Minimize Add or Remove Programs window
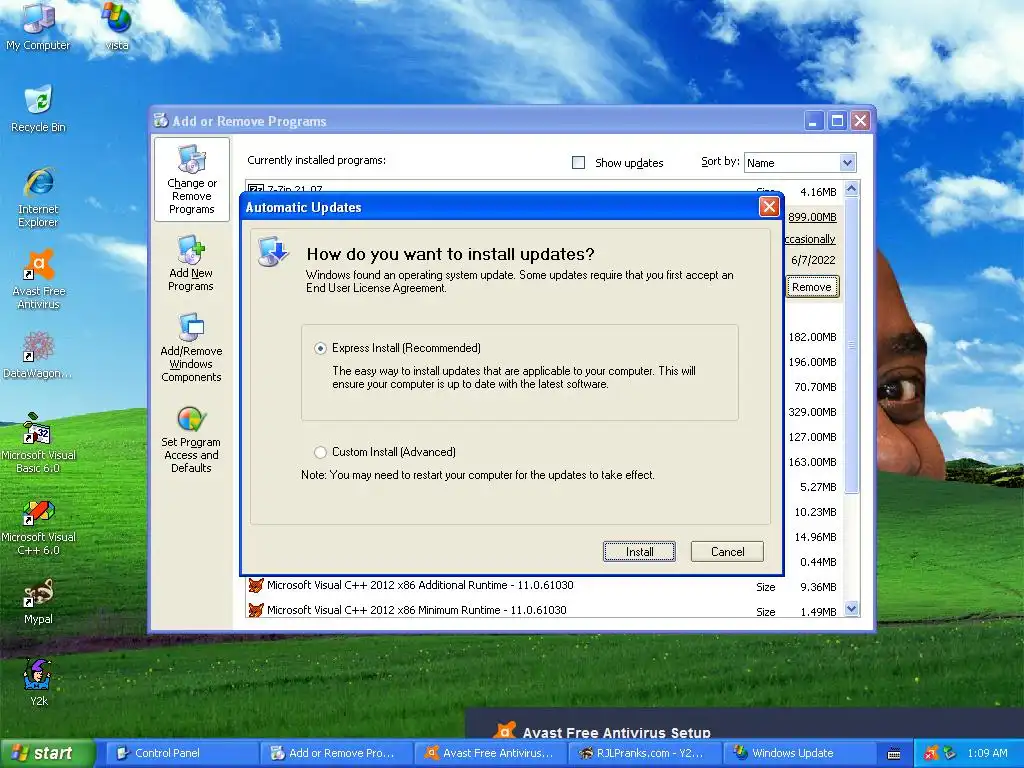Screen dimensions: 1024x768 [x=814, y=120]
